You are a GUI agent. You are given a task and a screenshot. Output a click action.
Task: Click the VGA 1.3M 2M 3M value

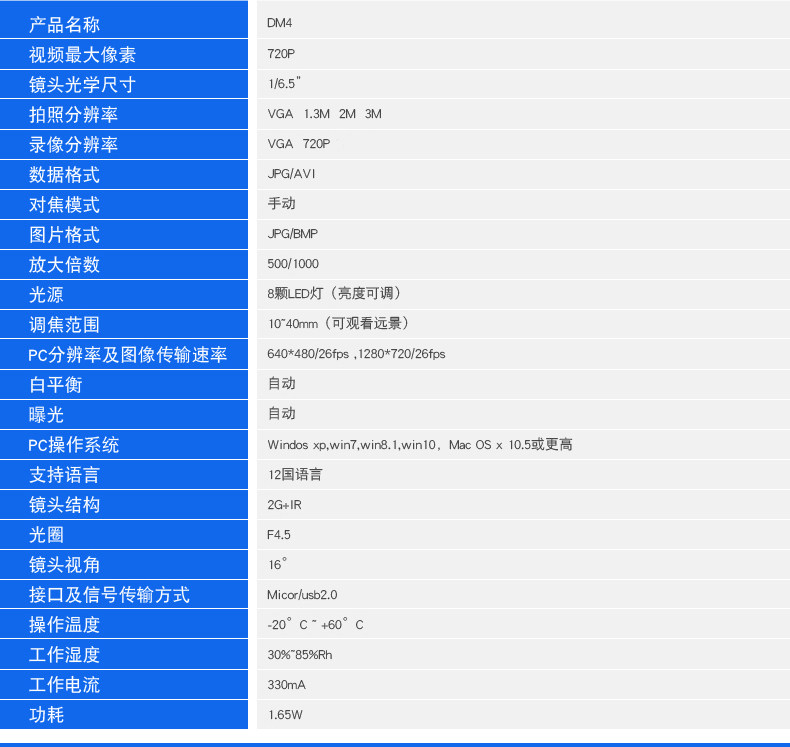point(324,114)
